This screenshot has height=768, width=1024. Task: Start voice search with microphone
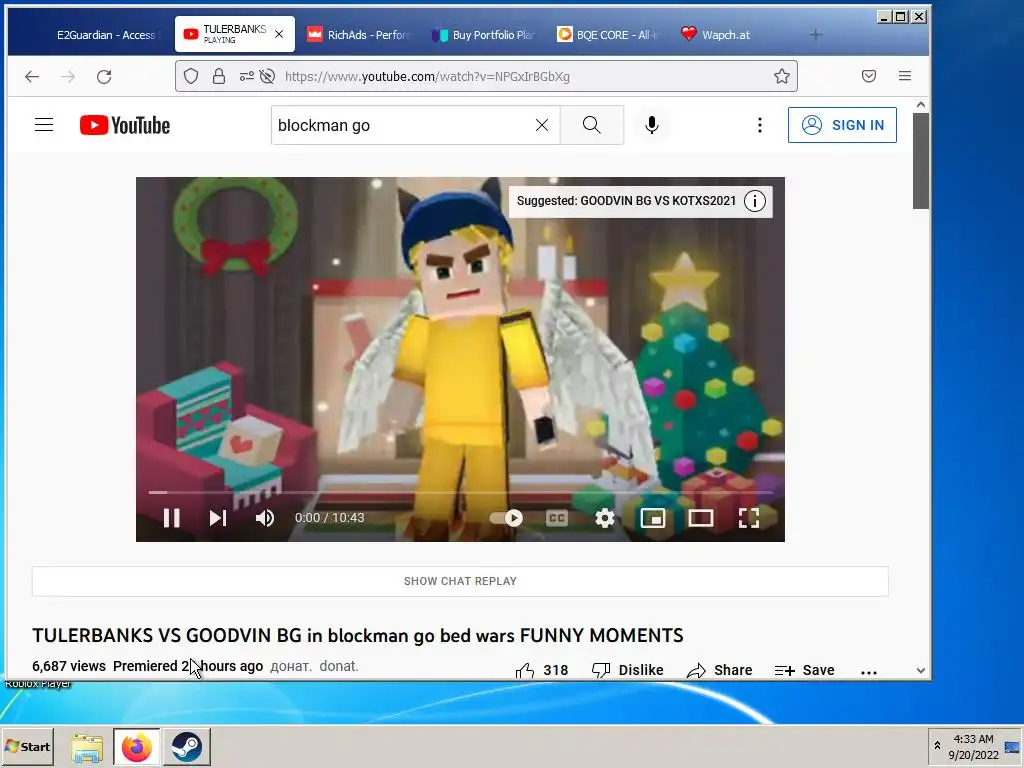651,125
